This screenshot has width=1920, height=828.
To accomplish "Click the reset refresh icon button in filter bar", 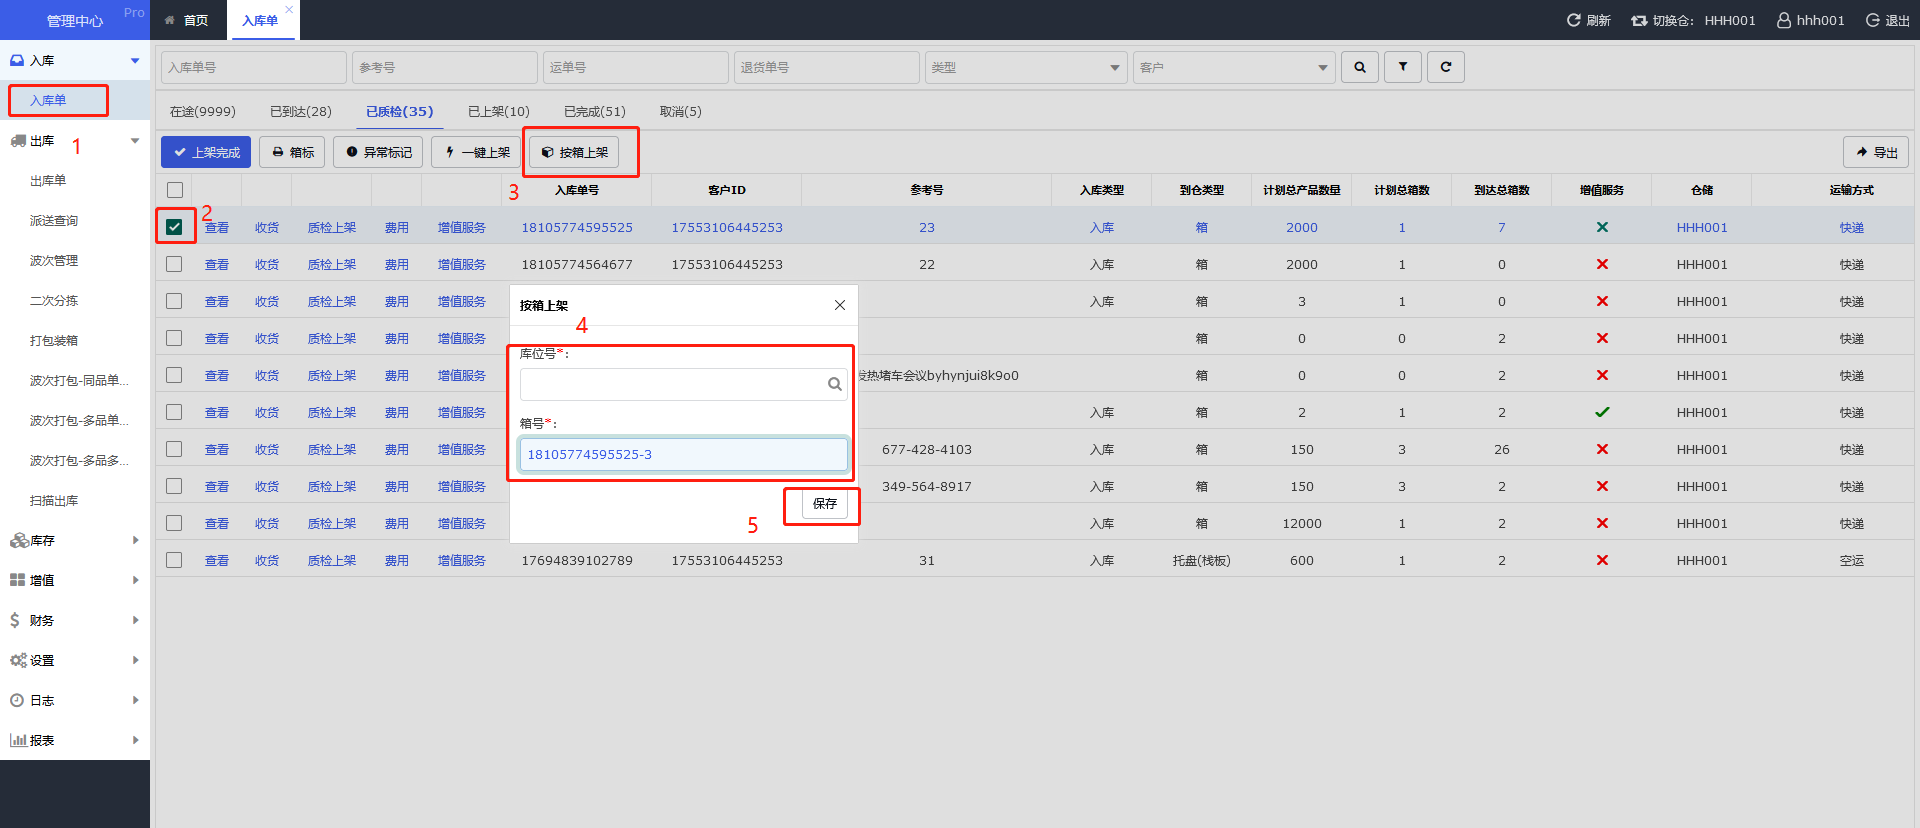I will point(1446,67).
